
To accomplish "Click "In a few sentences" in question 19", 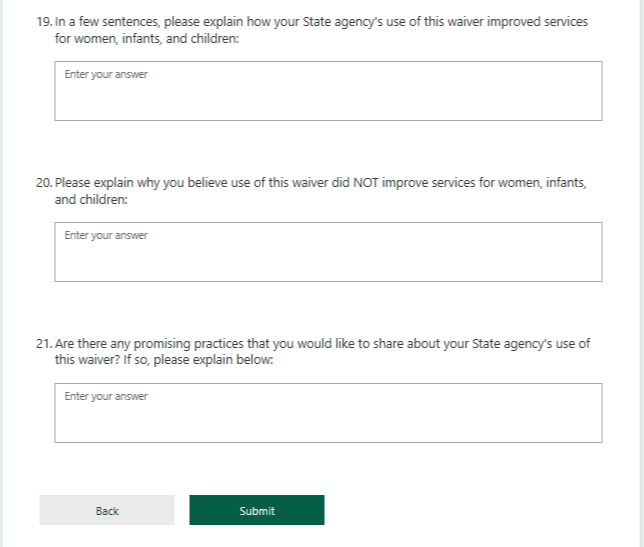I will click(x=104, y=22).
